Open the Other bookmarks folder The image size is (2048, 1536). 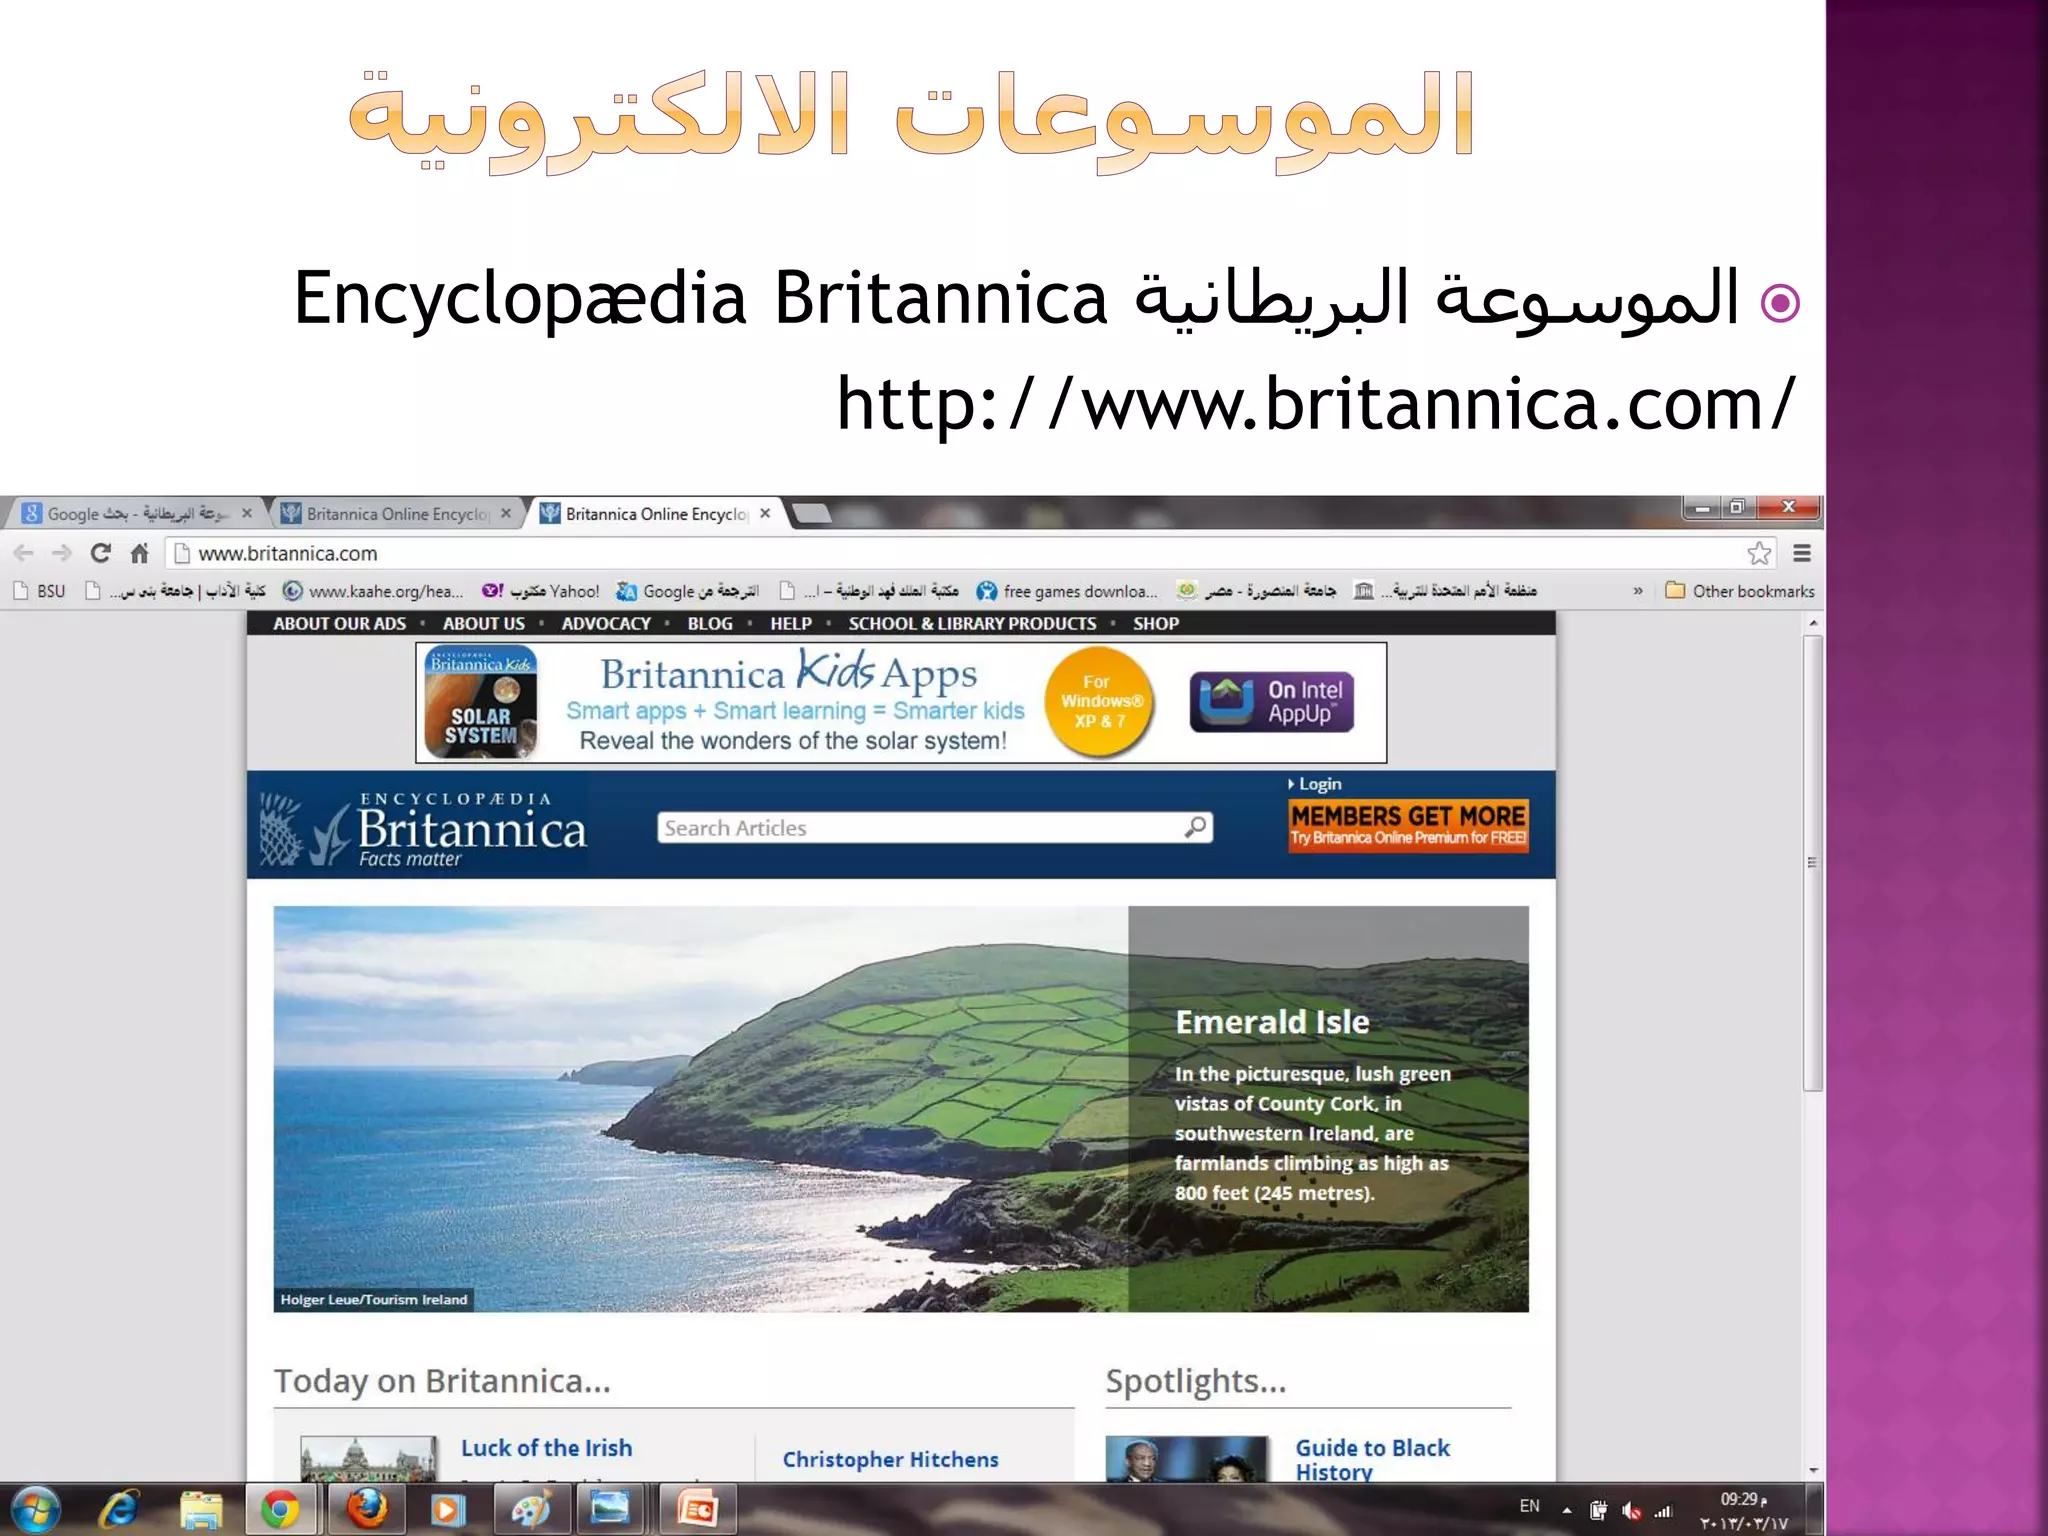pos(1740,591)
